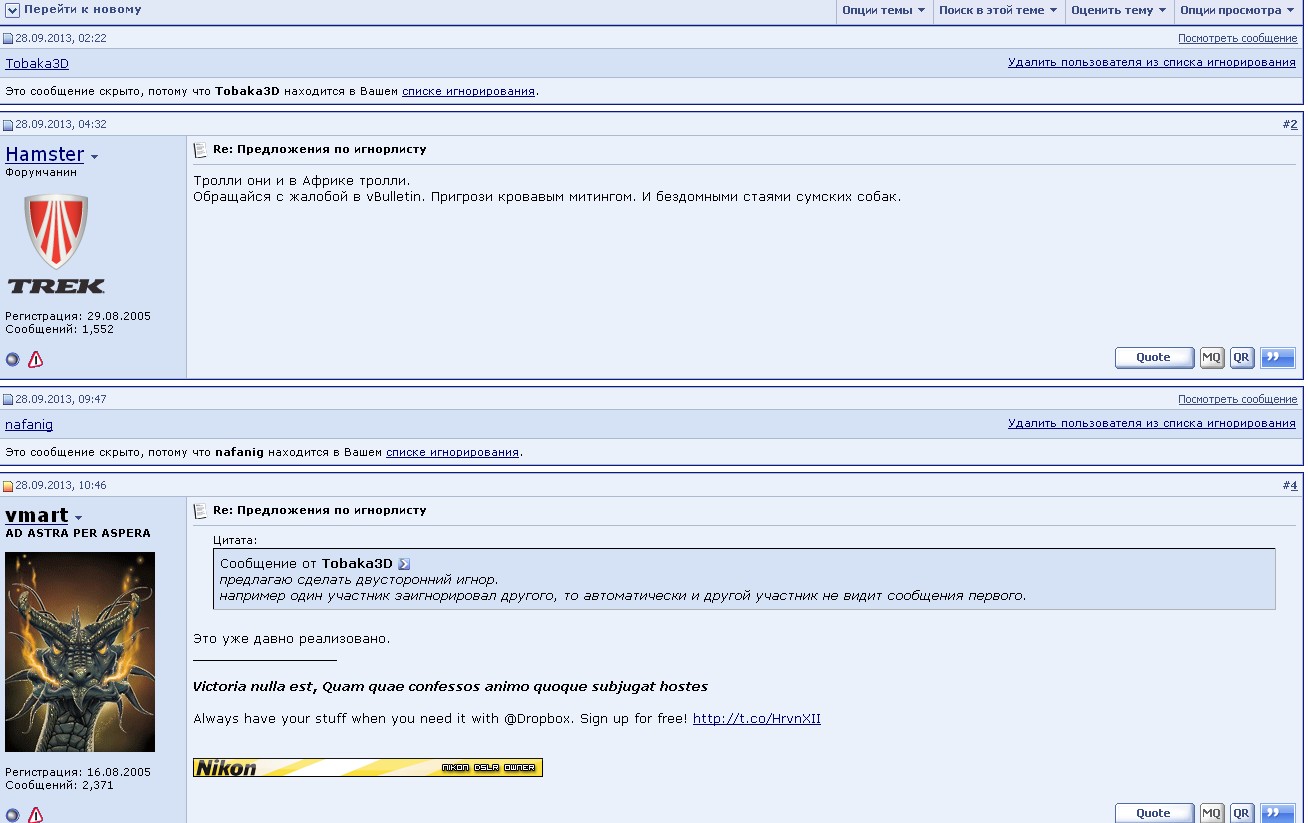The width and height of the screenshot is (1308, 823).
Task: Click the view-post arrow next to quoted Tobaka3D
Action: click(x=404, y=564)
